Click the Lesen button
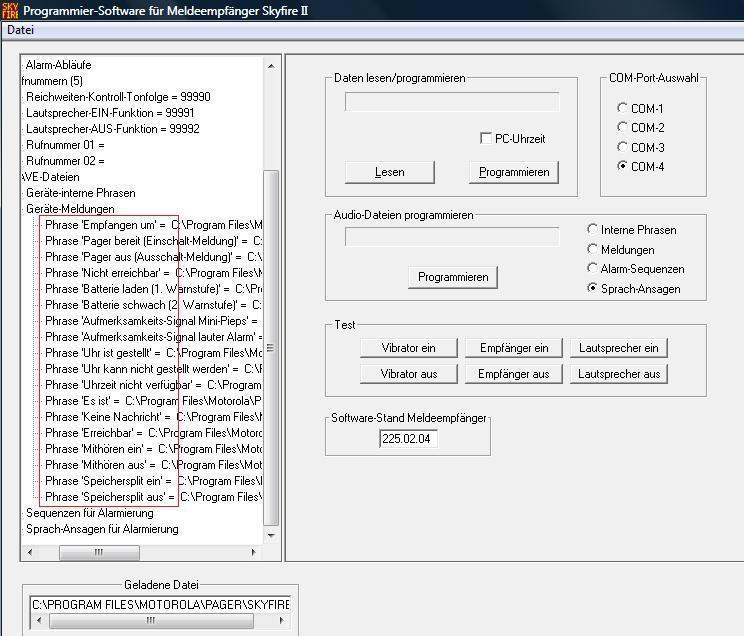Screen dimensions: 744x636 pos(390,172)
